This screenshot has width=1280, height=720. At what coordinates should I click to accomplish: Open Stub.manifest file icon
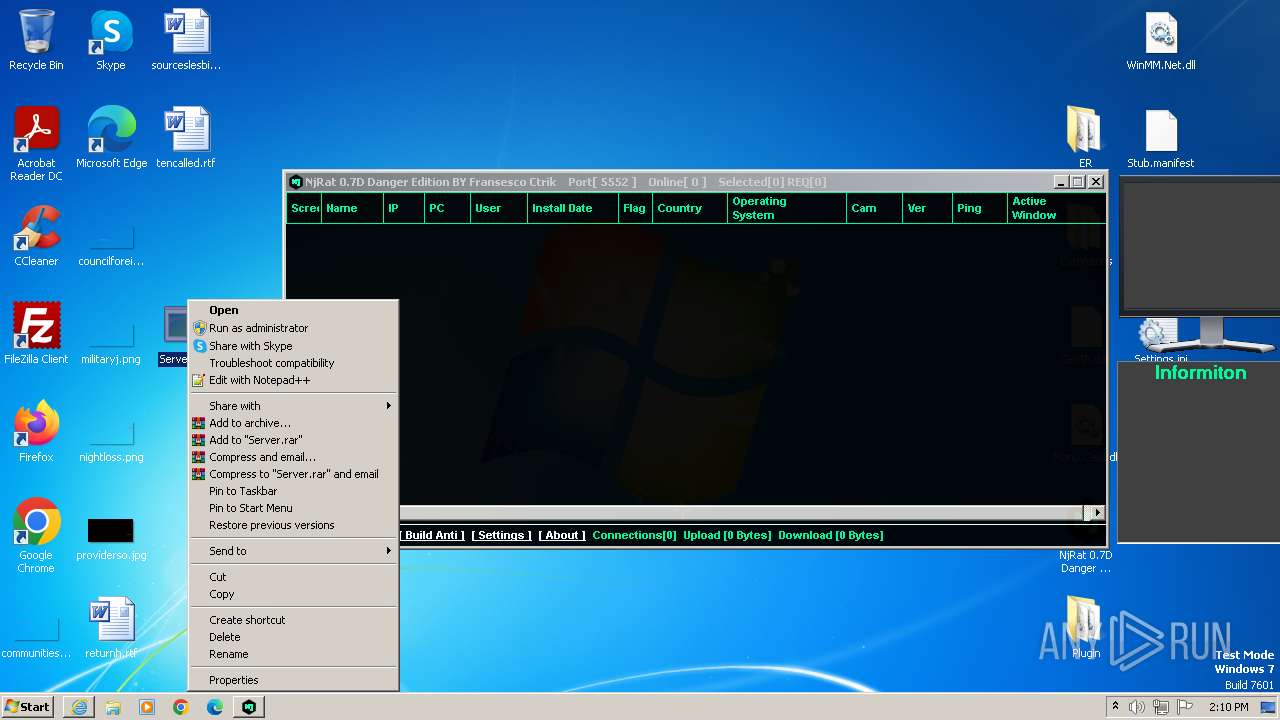point(1161,138)
